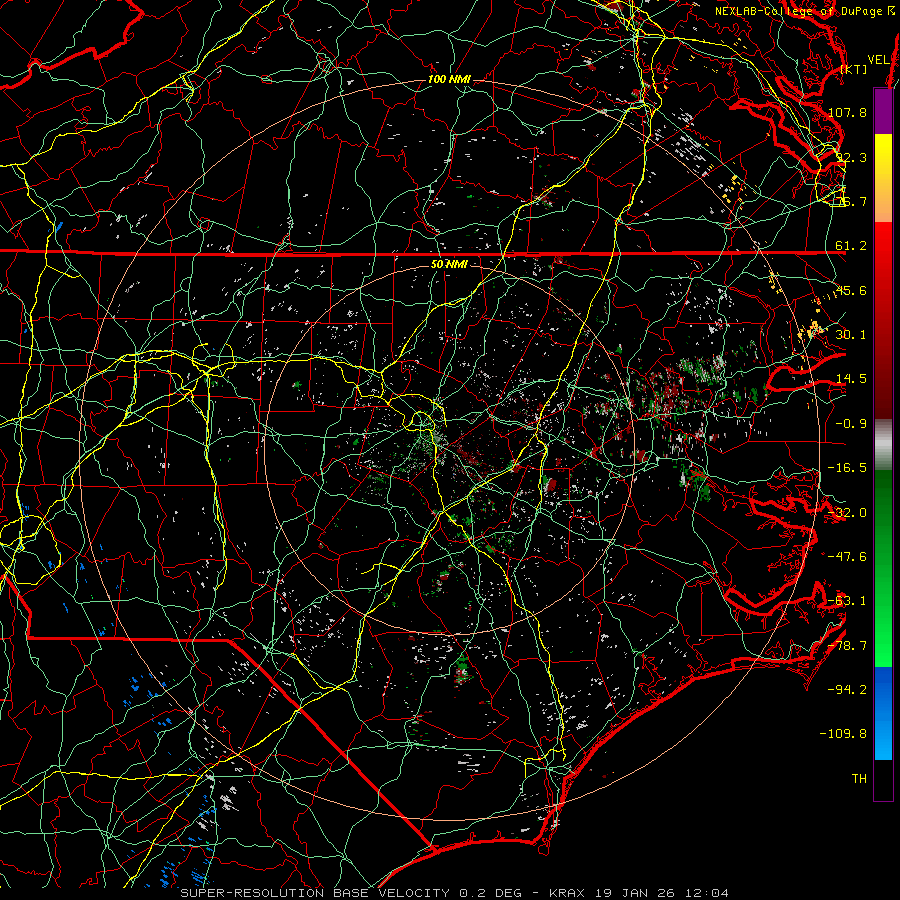Click the -94.2 scale value
900x900 pixels.
[847, 690]
